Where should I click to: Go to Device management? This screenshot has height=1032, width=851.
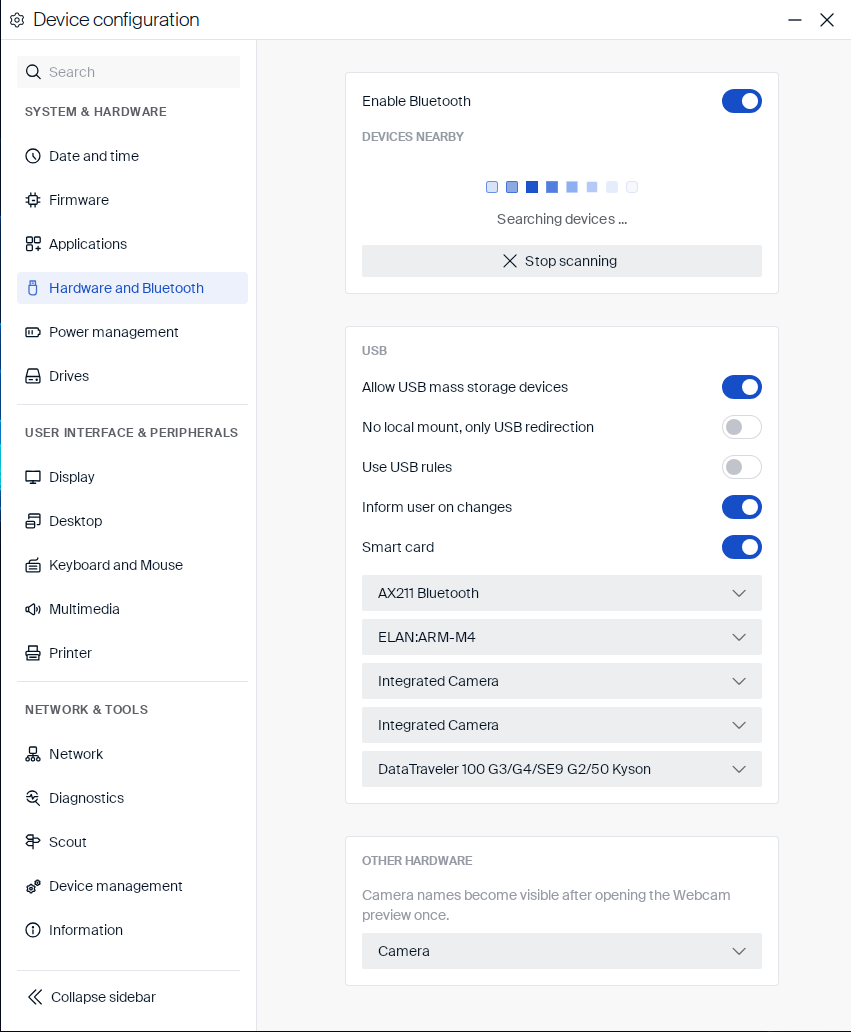pos(132,887)
